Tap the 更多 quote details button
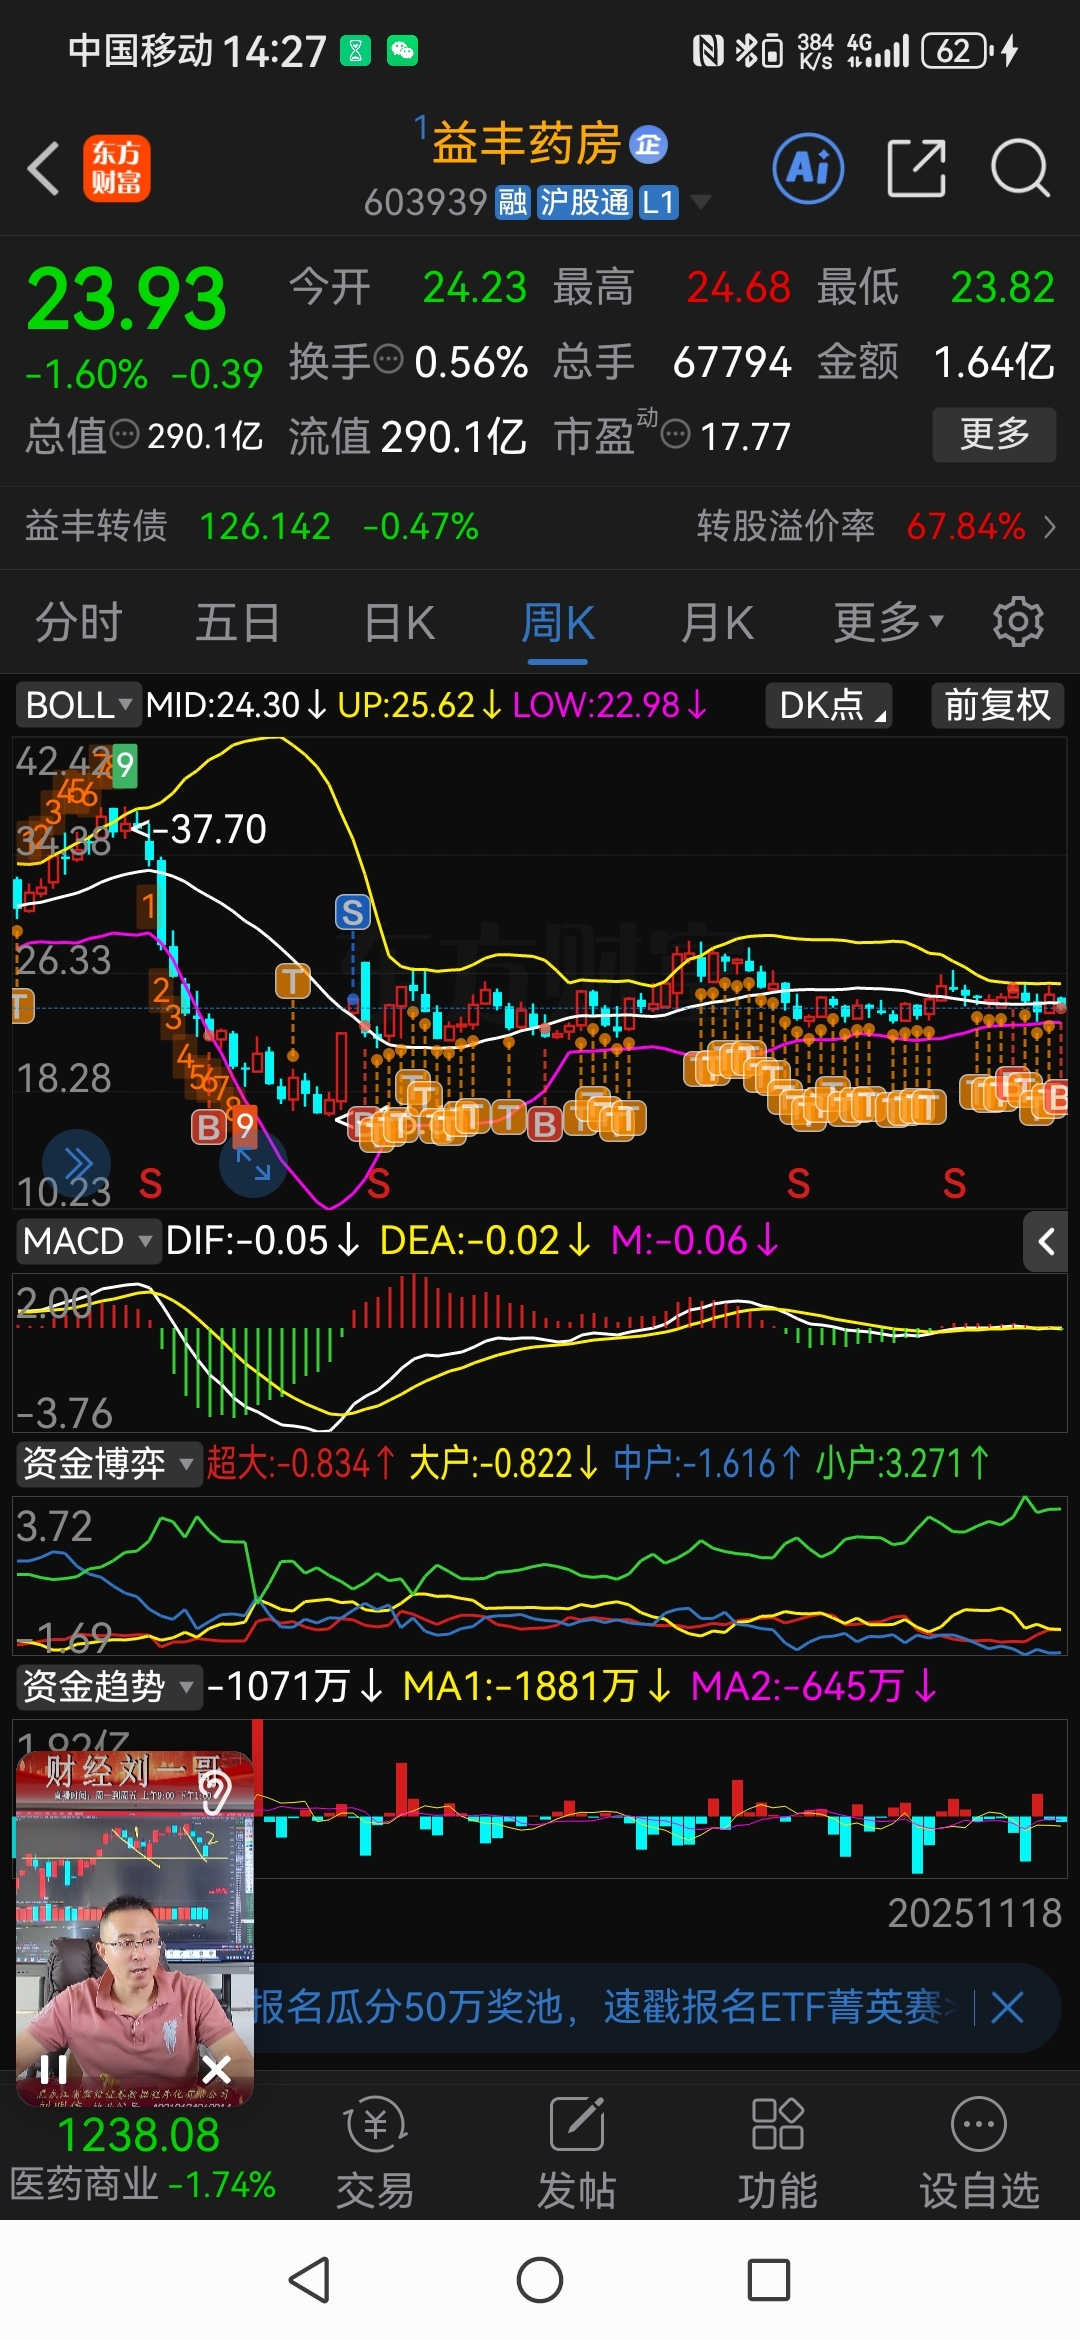This screenshot has height=2340, width=1080. [994, 434]
